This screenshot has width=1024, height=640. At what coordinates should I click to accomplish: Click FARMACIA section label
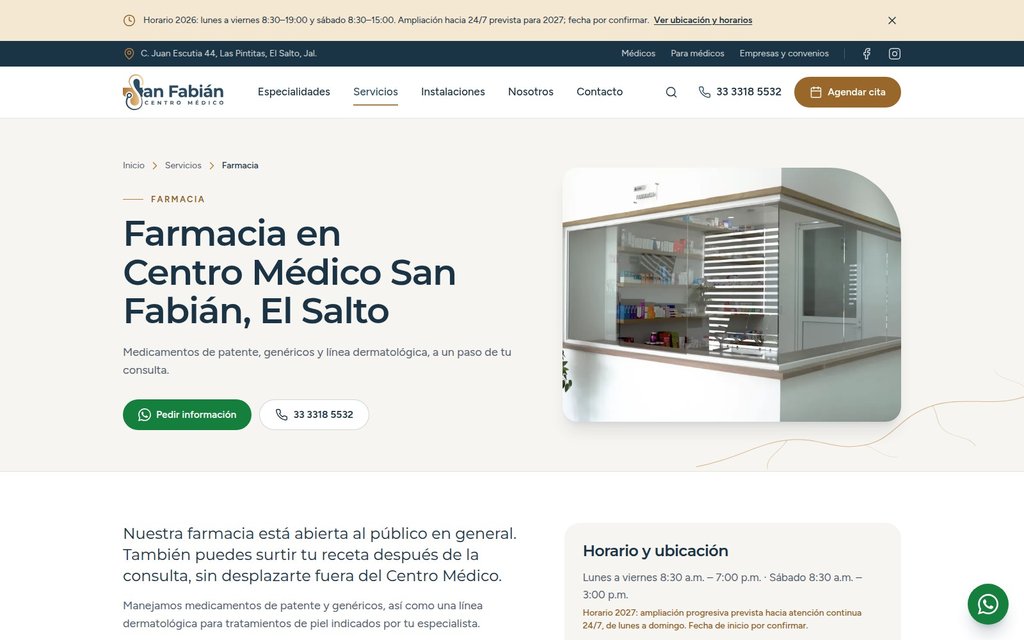coord(178,199)
